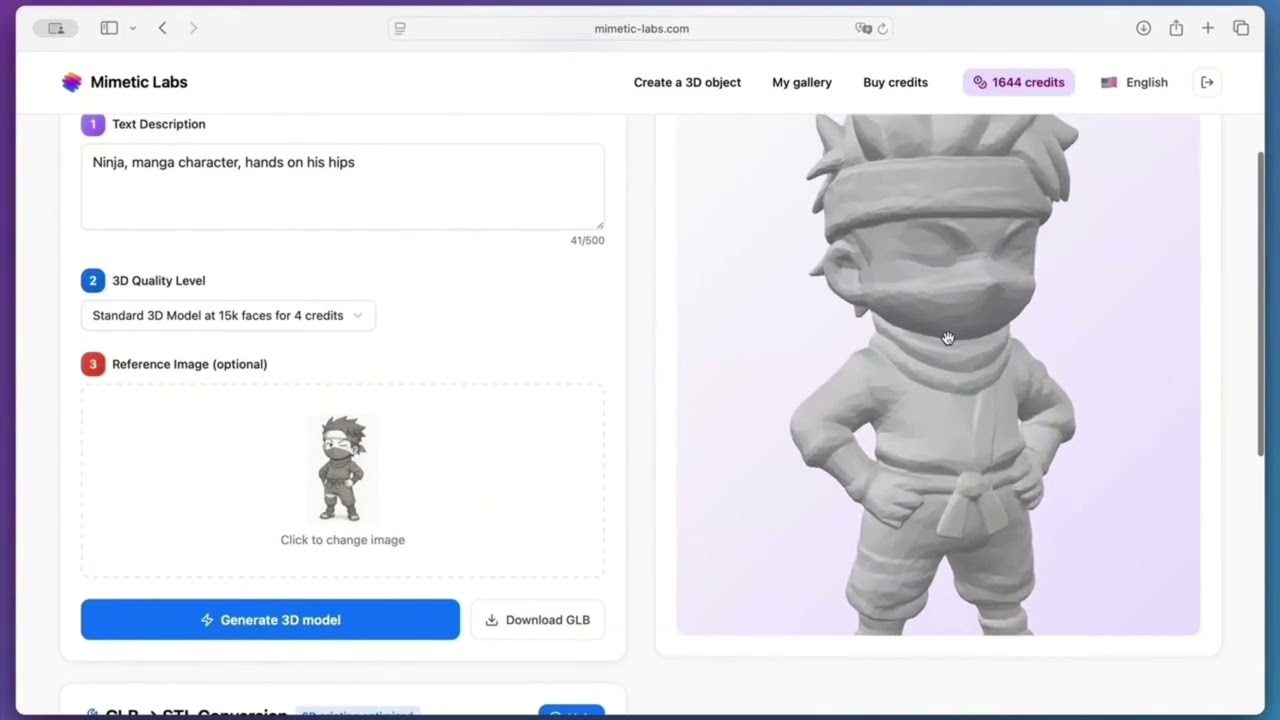This screenshot has height=720, width=1280.
Task: Open the Safari downloads icon
Action: [x=1143, y=28]
